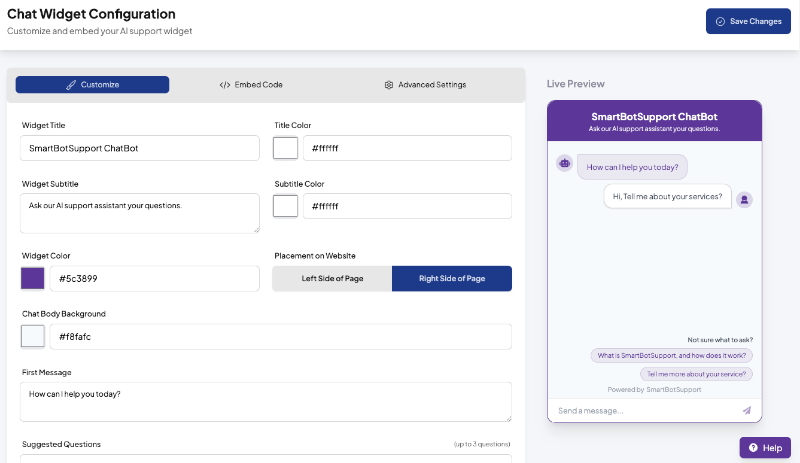This screenshot has width=800, height=463.
Task: Open the Embed Code tab
Action: 251,85
